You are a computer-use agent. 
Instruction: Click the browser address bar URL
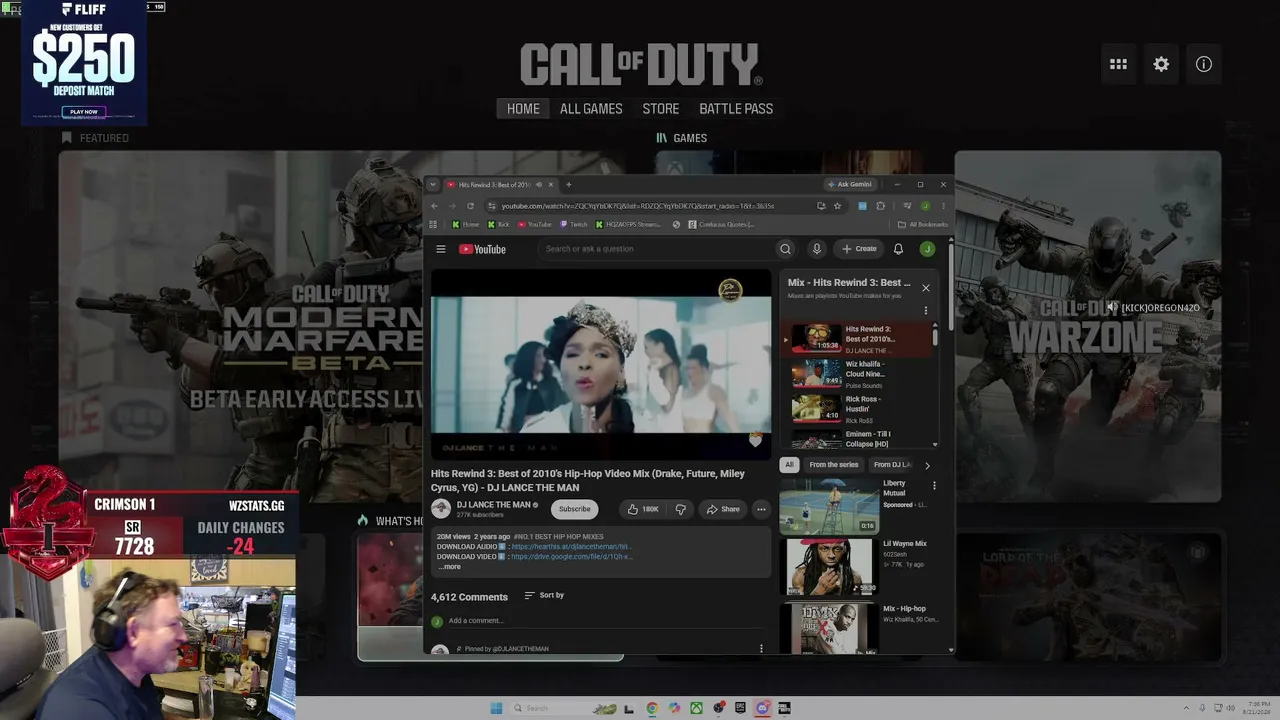tap(638, 206)
